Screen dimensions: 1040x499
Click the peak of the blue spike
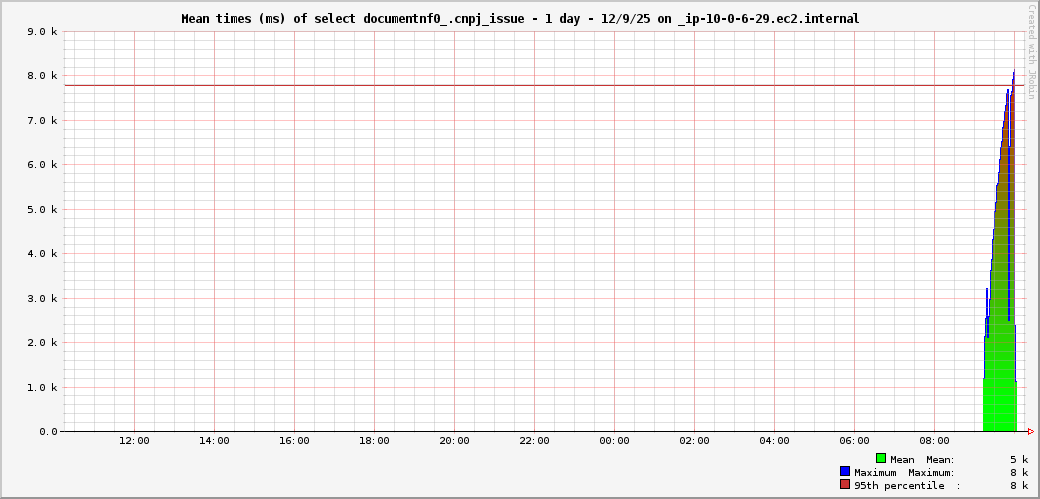point(1013,72)
